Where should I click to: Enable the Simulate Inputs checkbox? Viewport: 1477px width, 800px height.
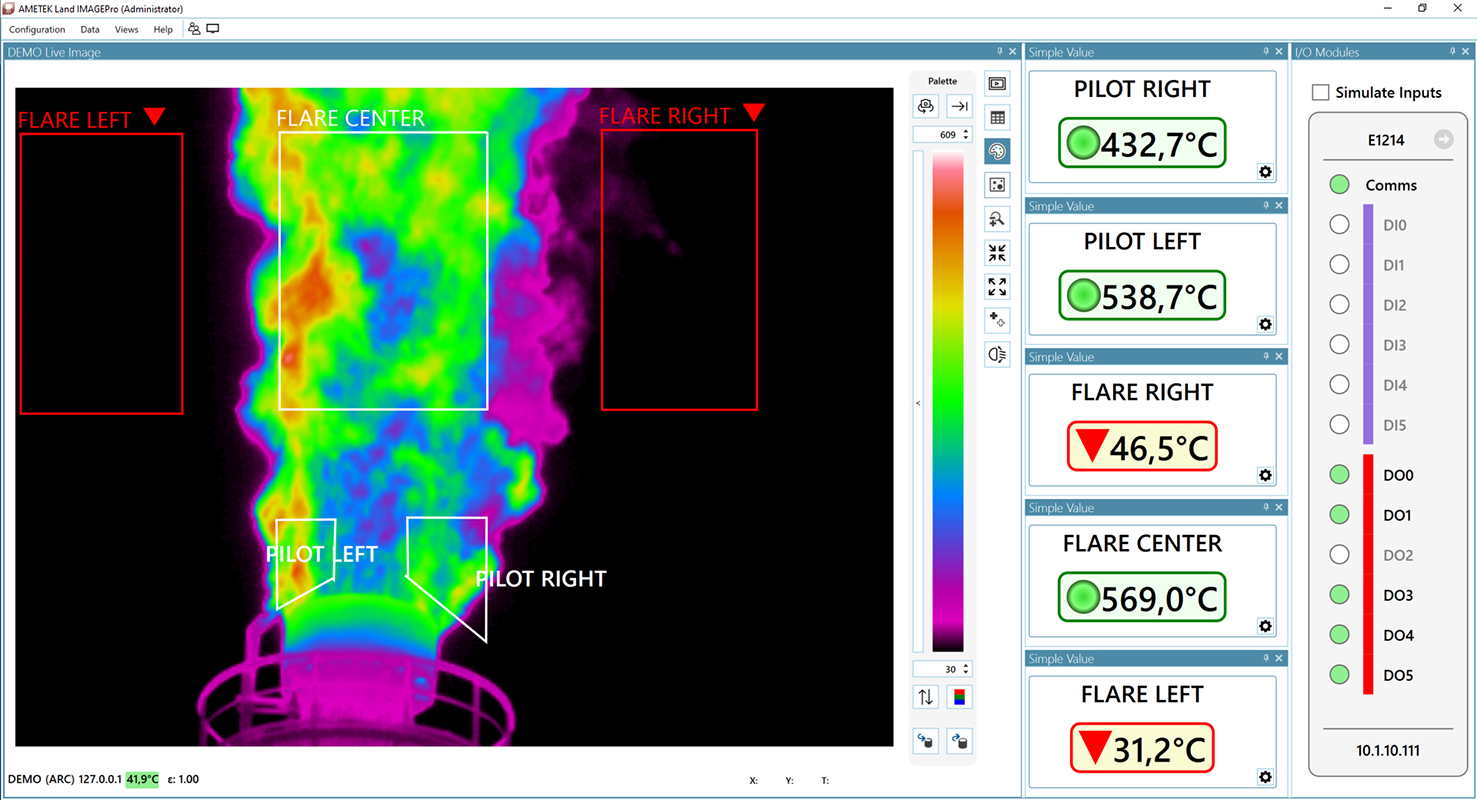click(x=1320, y=92)
